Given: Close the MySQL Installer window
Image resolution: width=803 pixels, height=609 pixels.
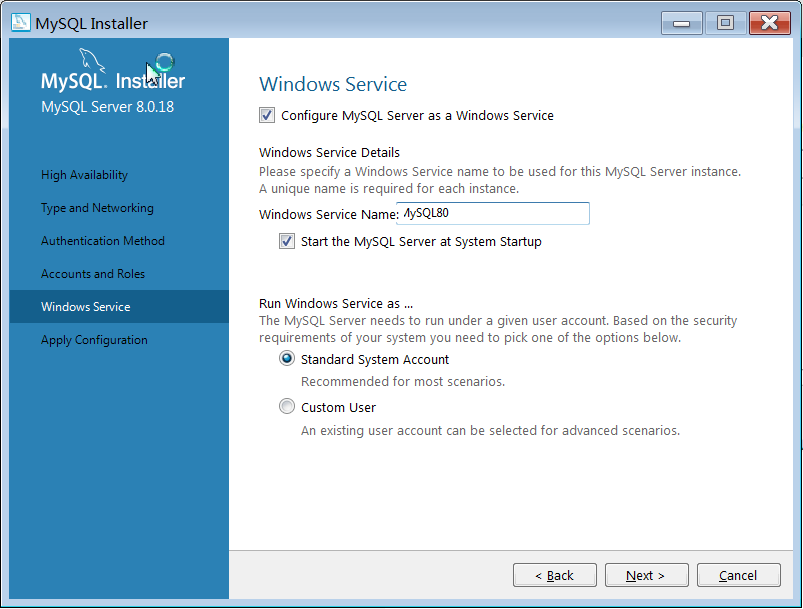Looking at the screenshot, I should pyautogui.click(x=770, y=23).
